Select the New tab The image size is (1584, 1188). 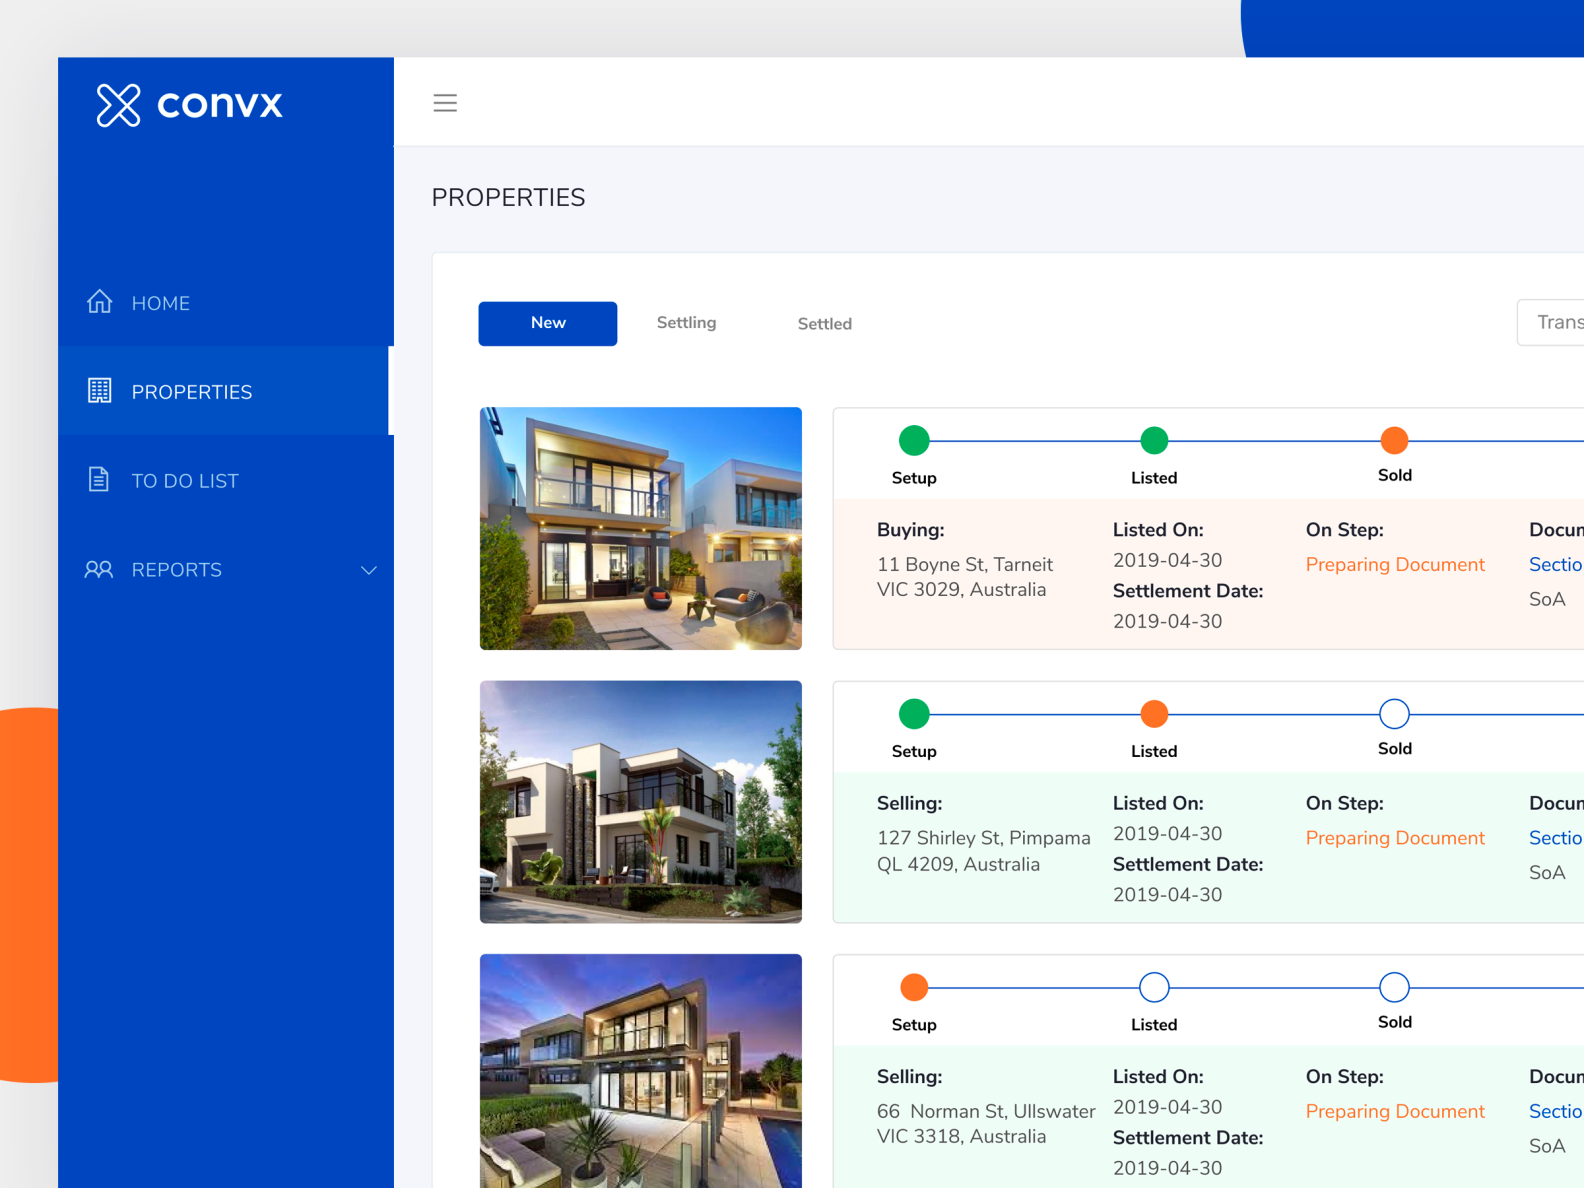[548, 323]
